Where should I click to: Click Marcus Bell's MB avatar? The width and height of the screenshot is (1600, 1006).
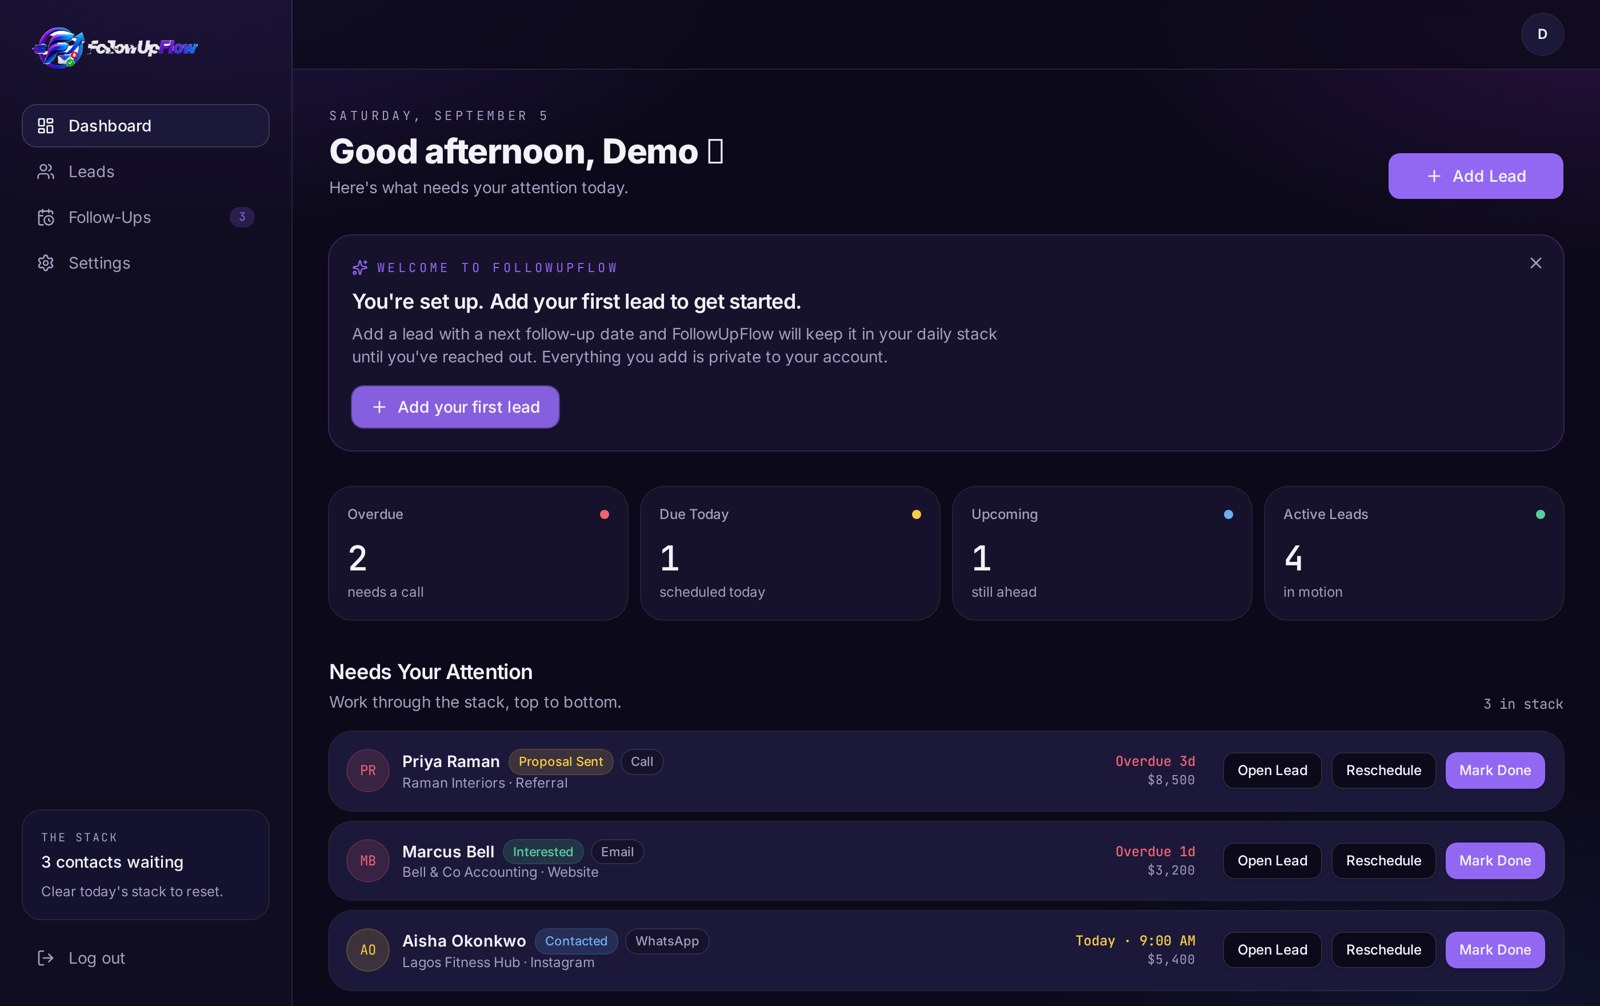point(368,861)
